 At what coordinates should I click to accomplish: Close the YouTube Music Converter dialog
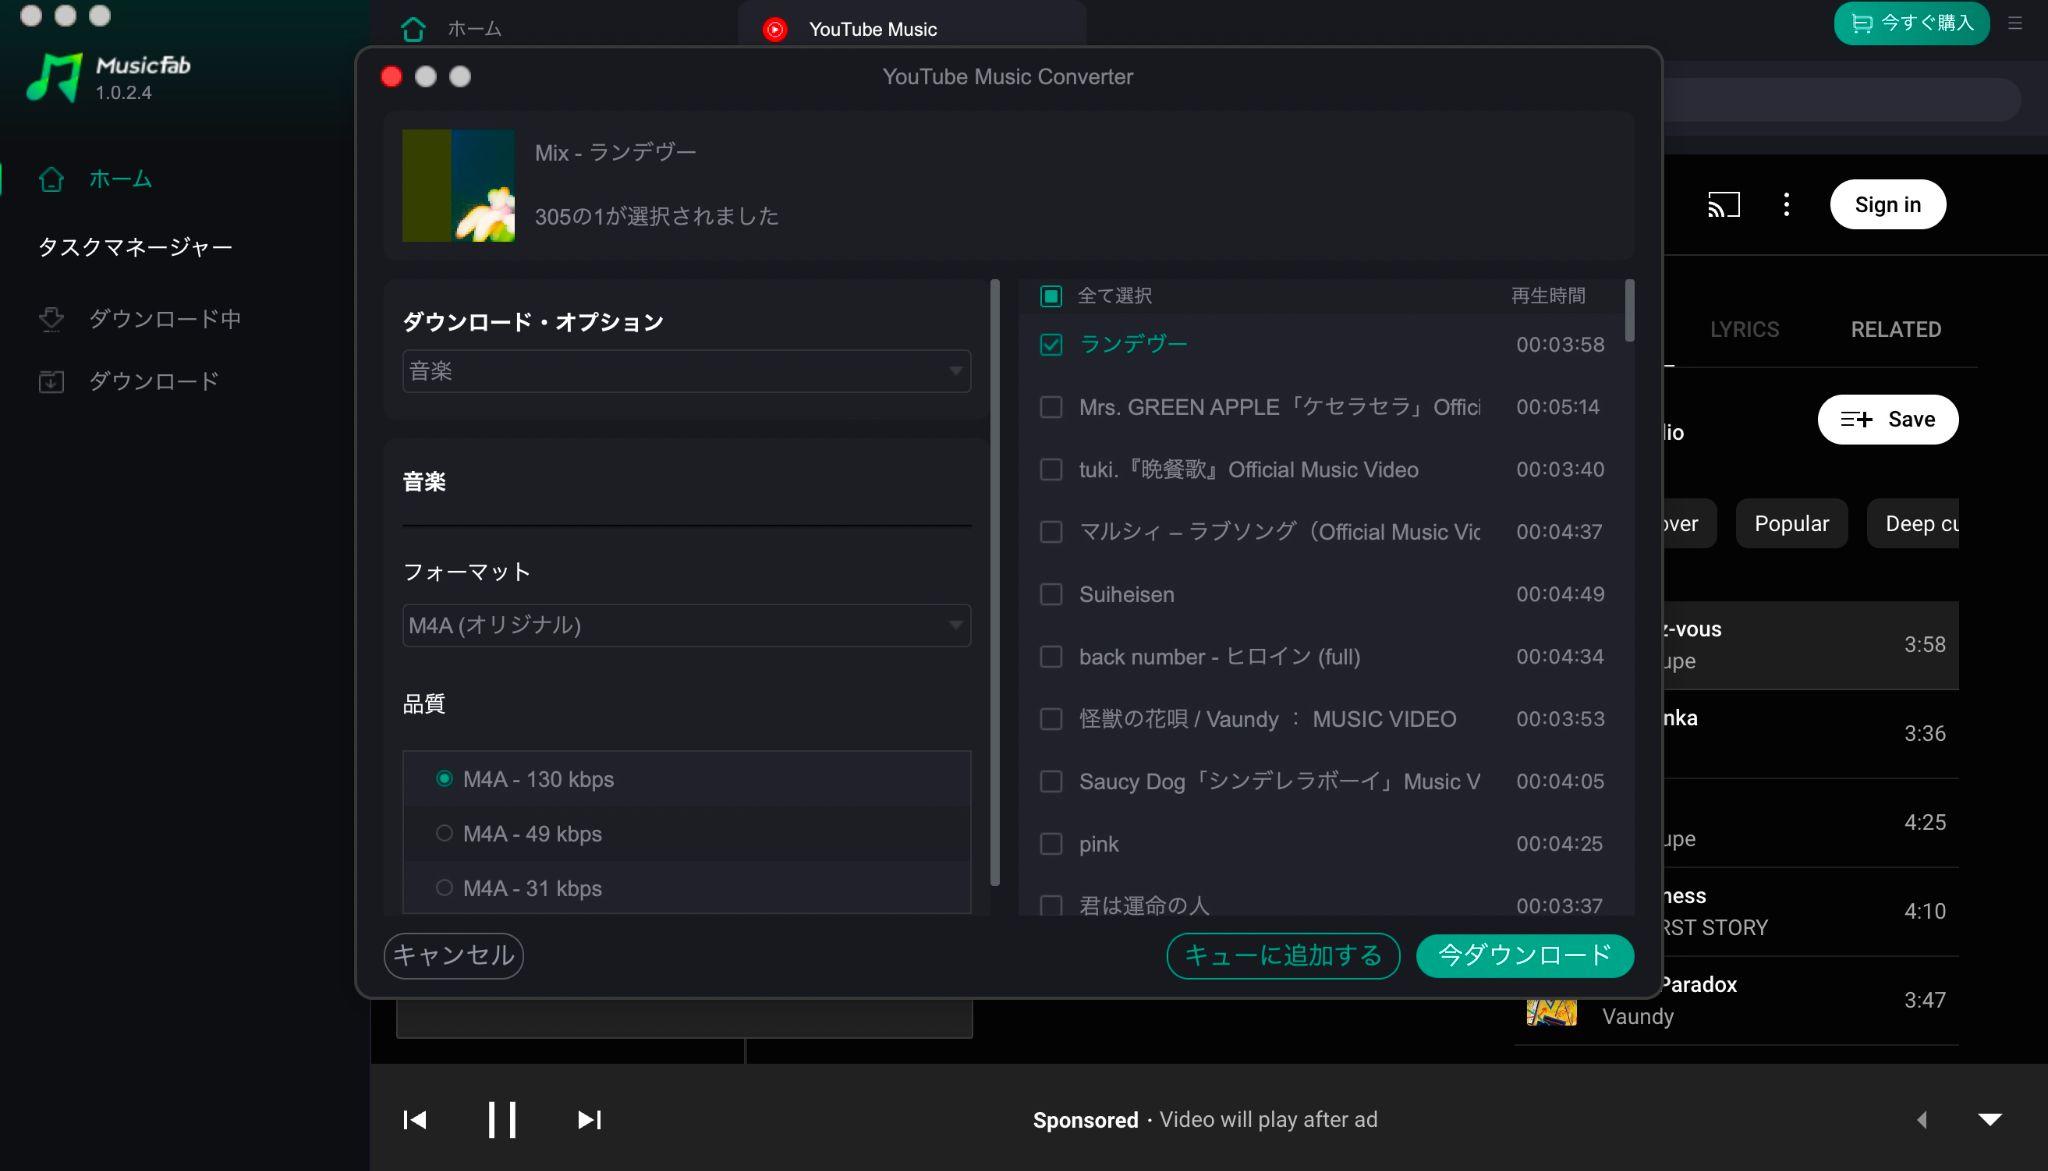click(x=392, y=77)
